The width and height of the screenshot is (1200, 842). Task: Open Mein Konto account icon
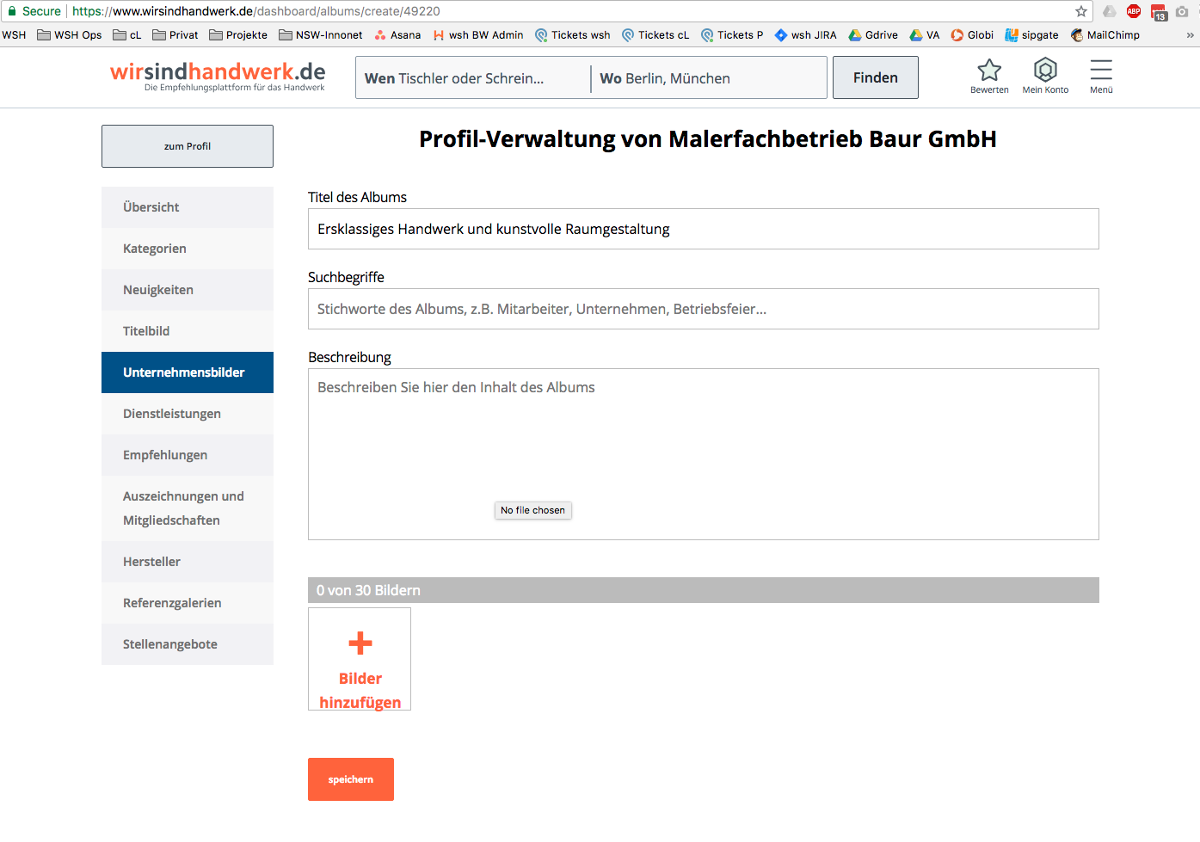[x=1045, y=71]
